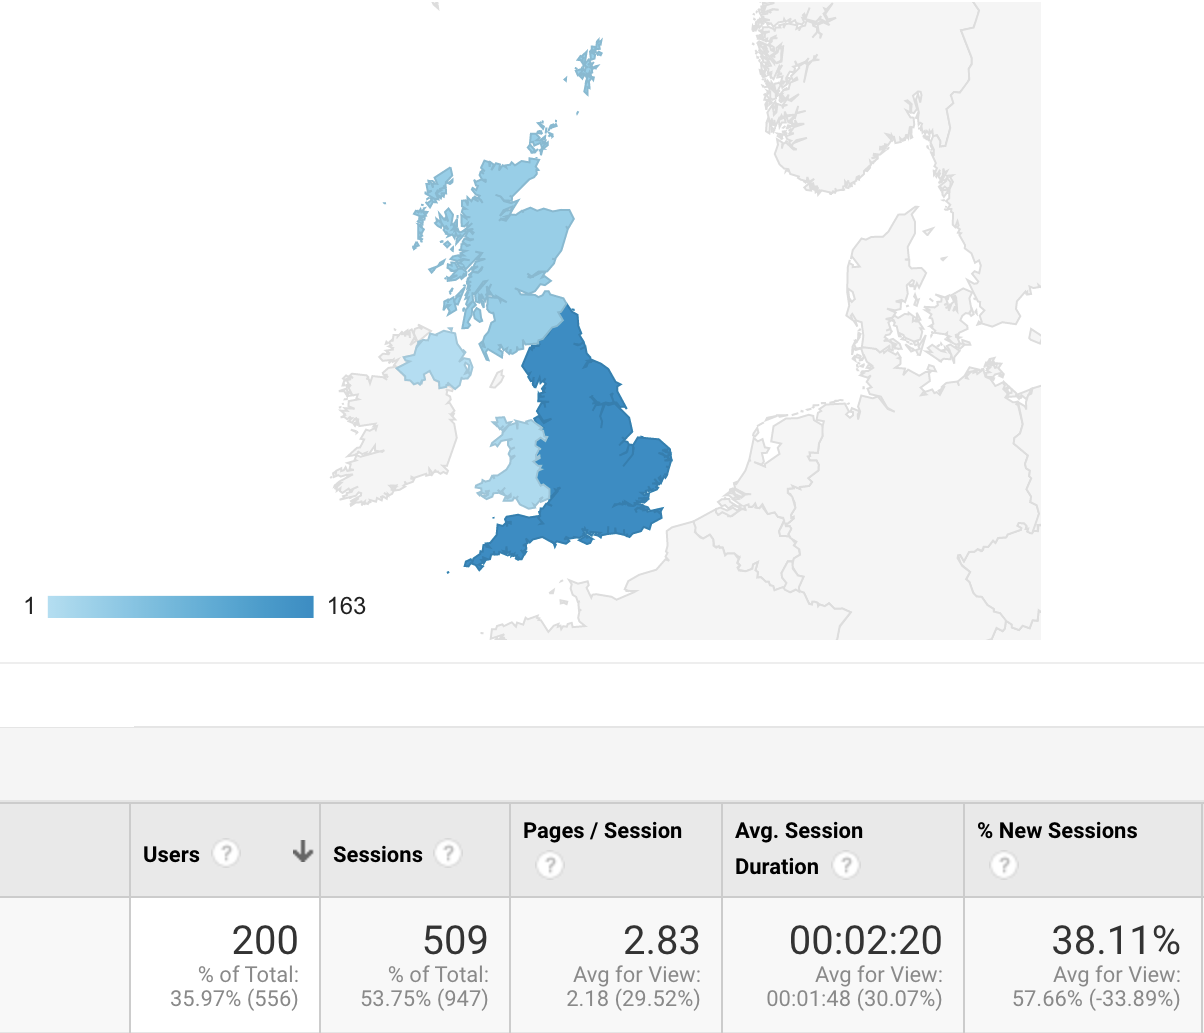Click the grey Republic of Ireland region
Screen dimensions: 1204x1033
[390, 430]
